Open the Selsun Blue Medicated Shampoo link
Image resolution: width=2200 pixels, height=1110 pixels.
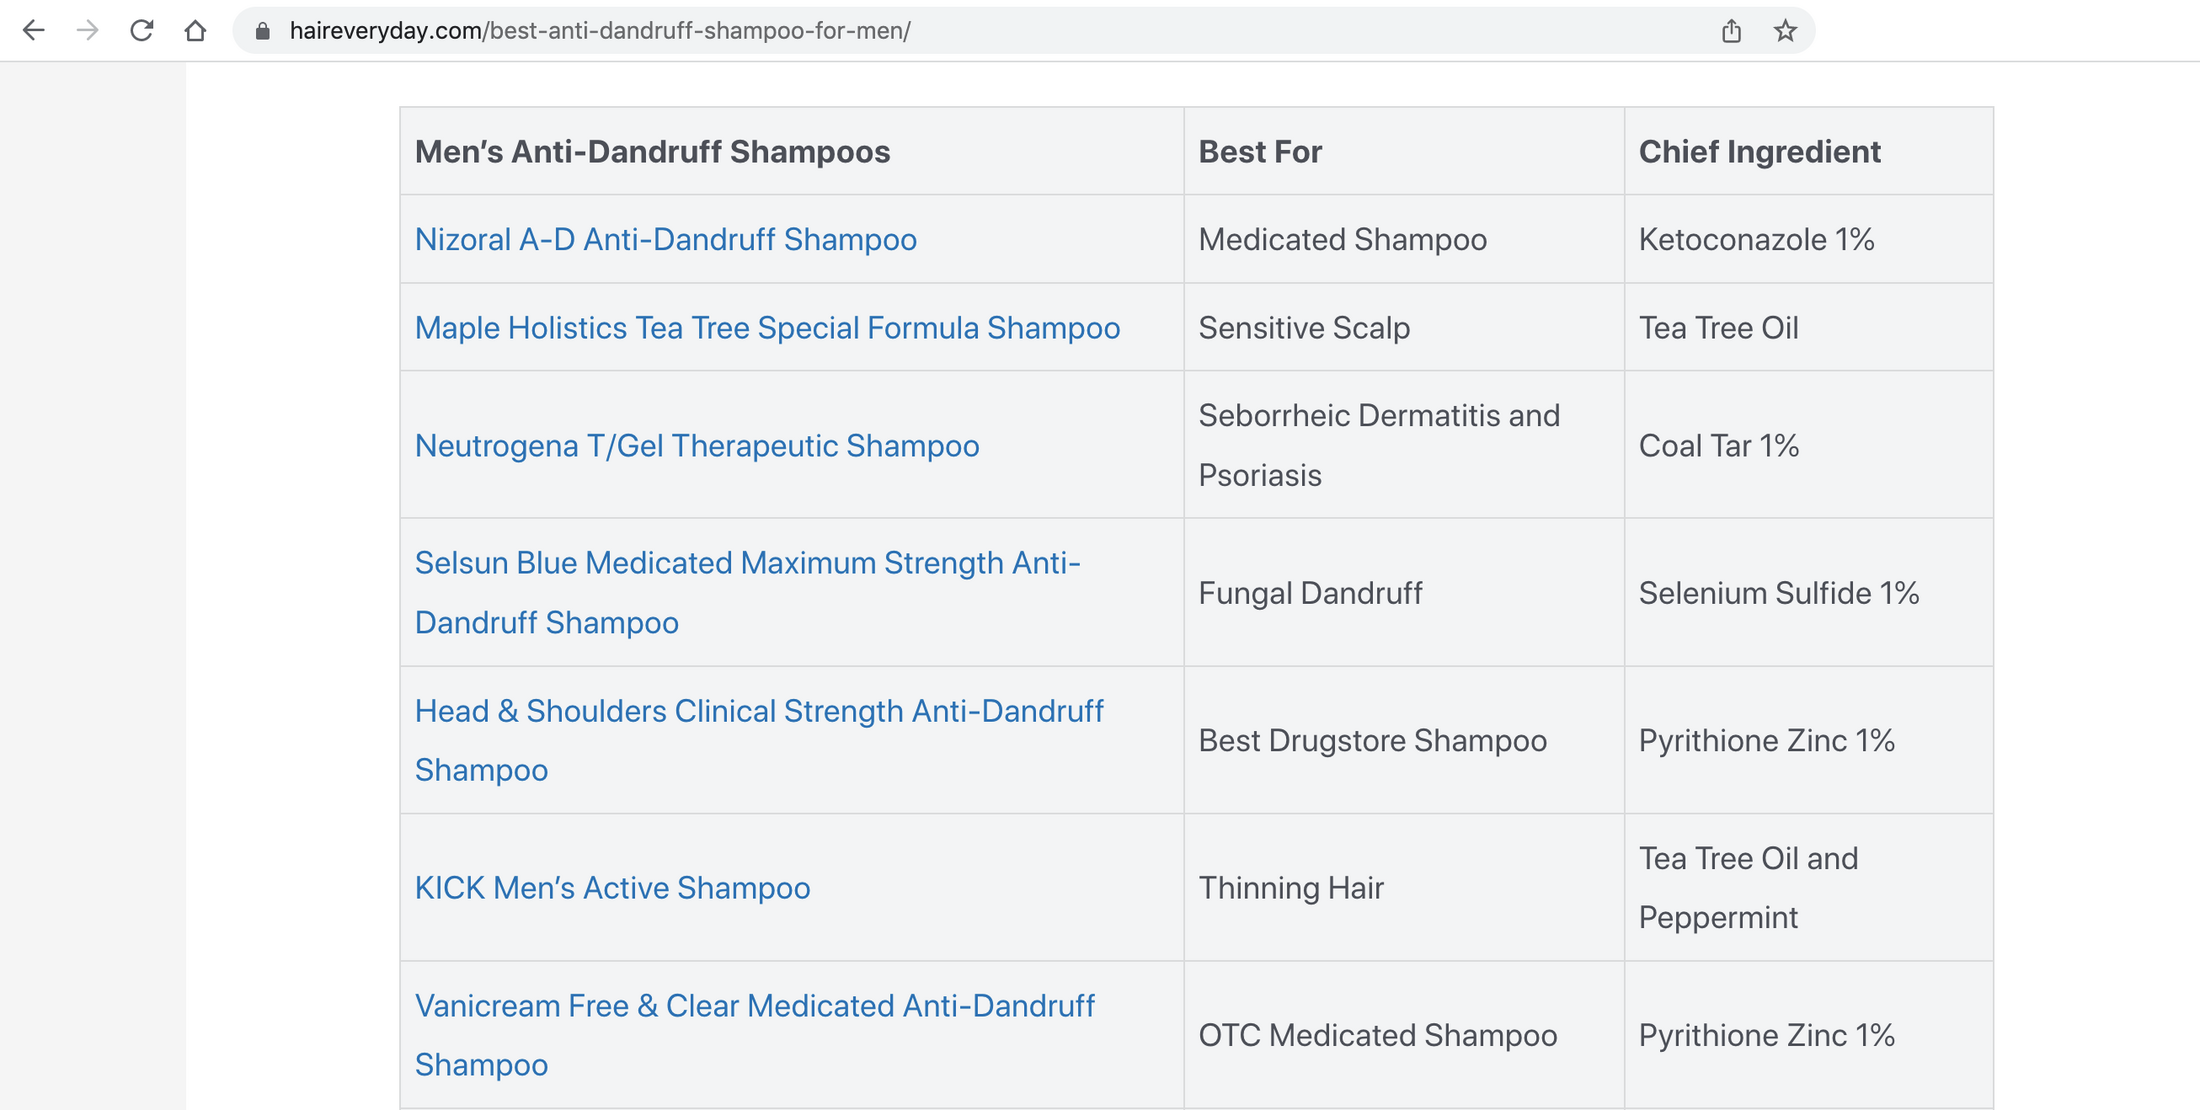(x=747, y=592)
